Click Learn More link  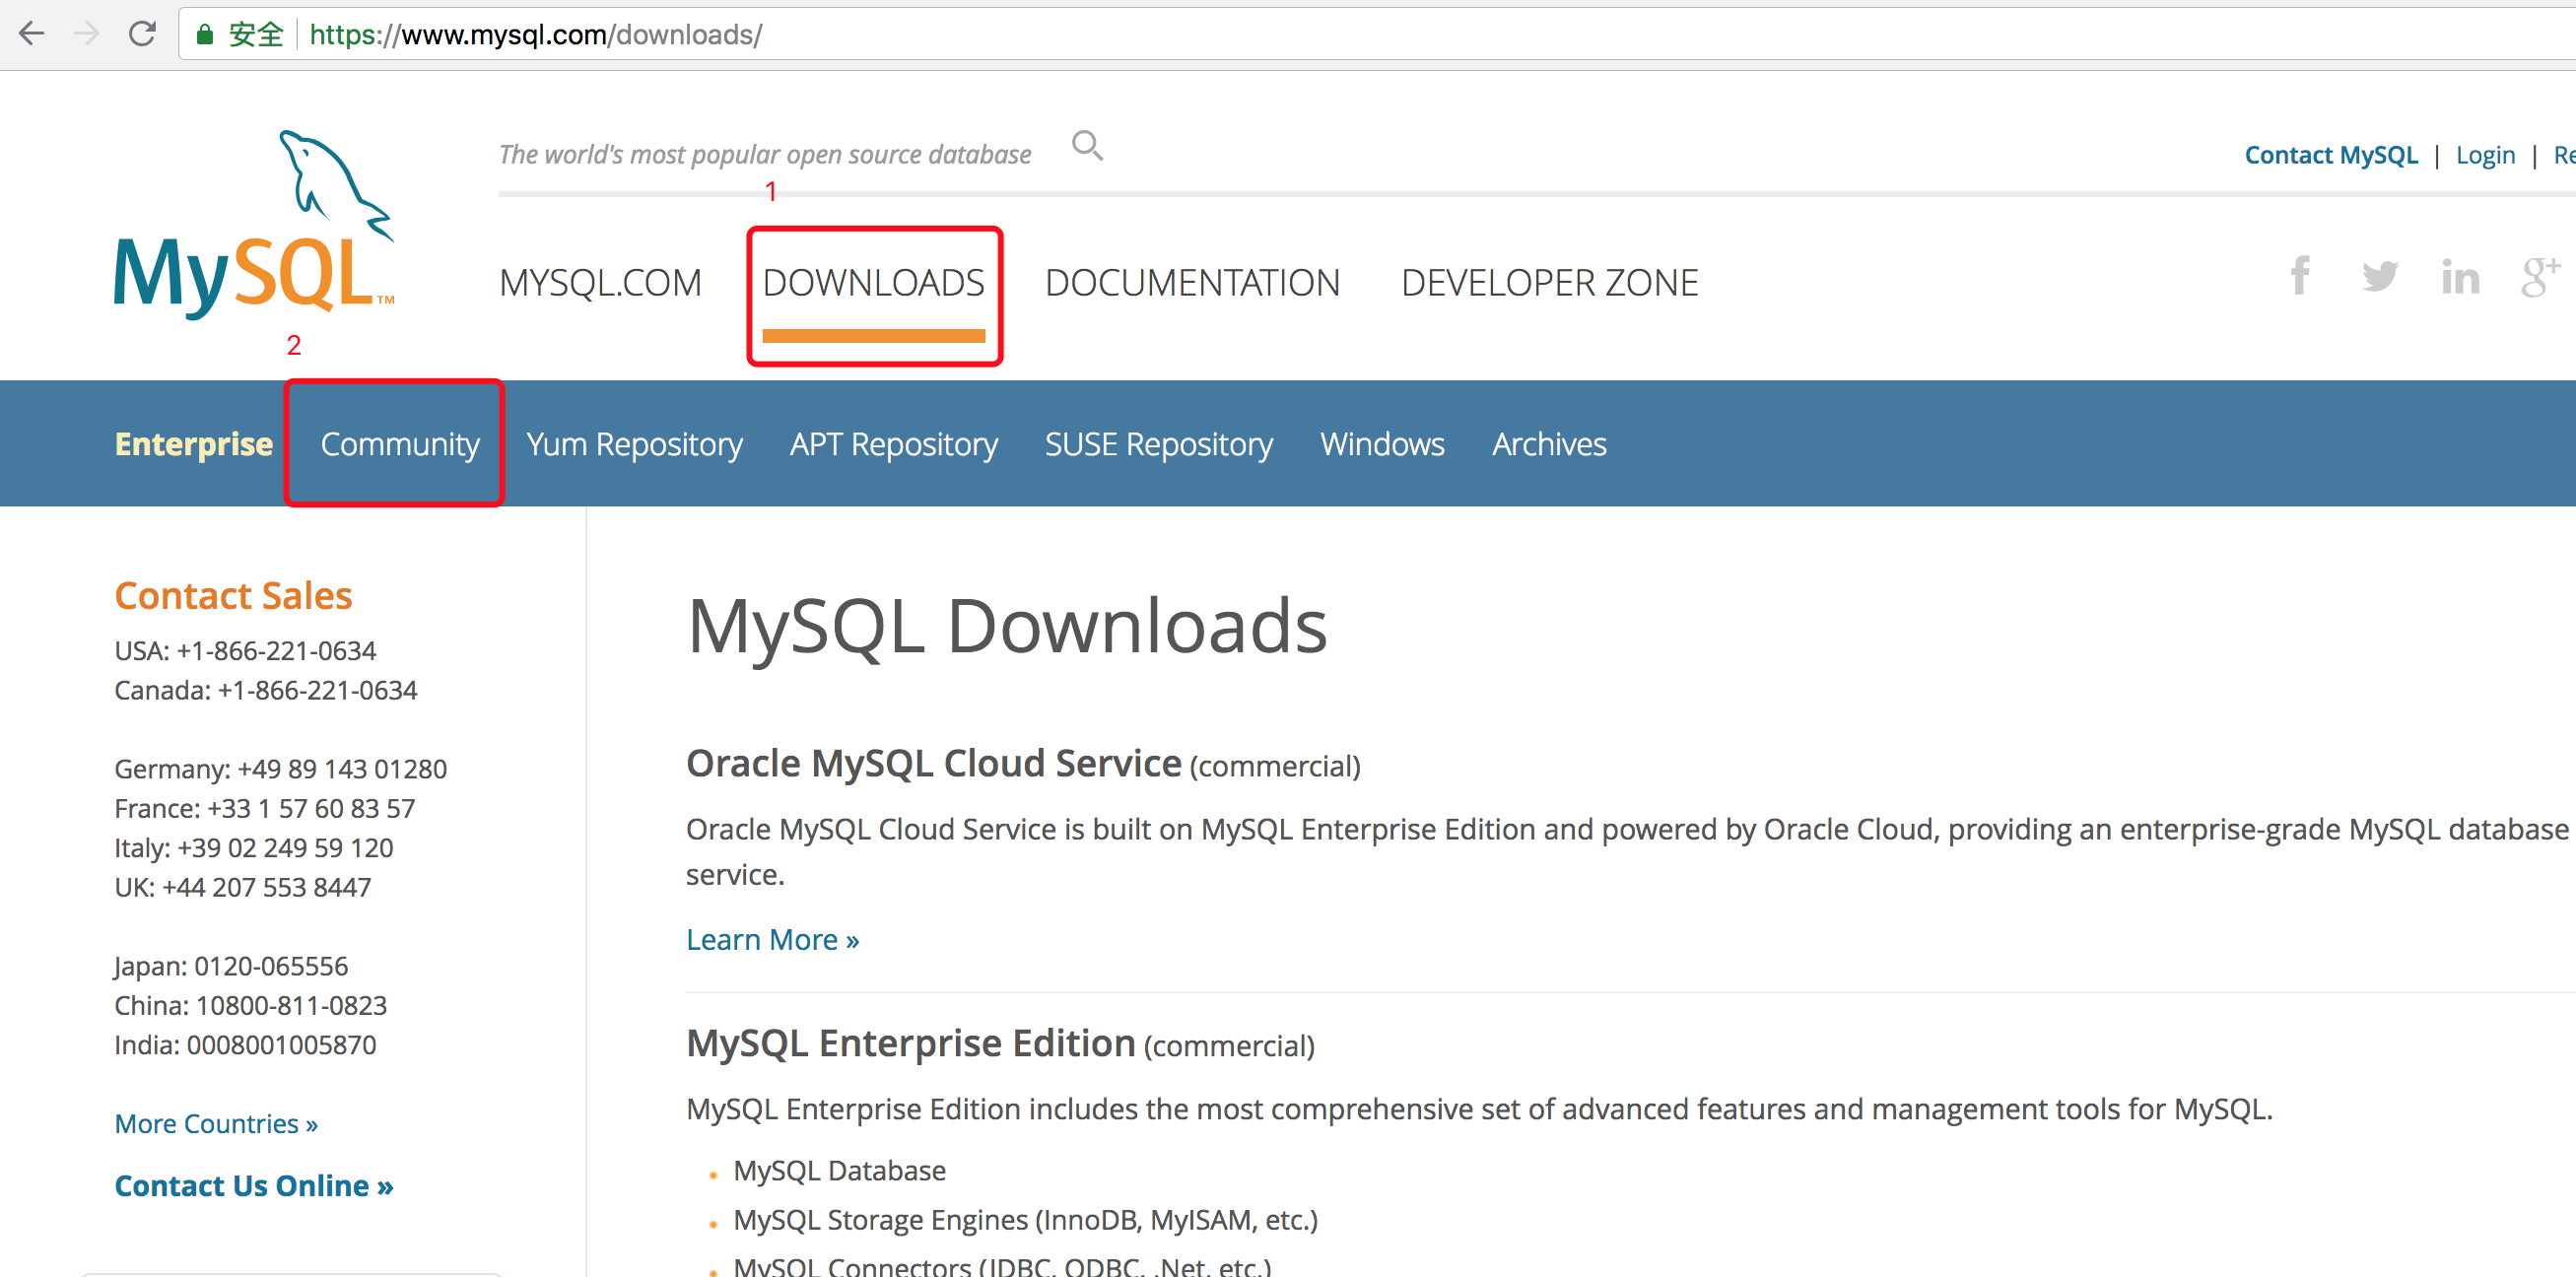pyautogui.click(x=772, y=940)
